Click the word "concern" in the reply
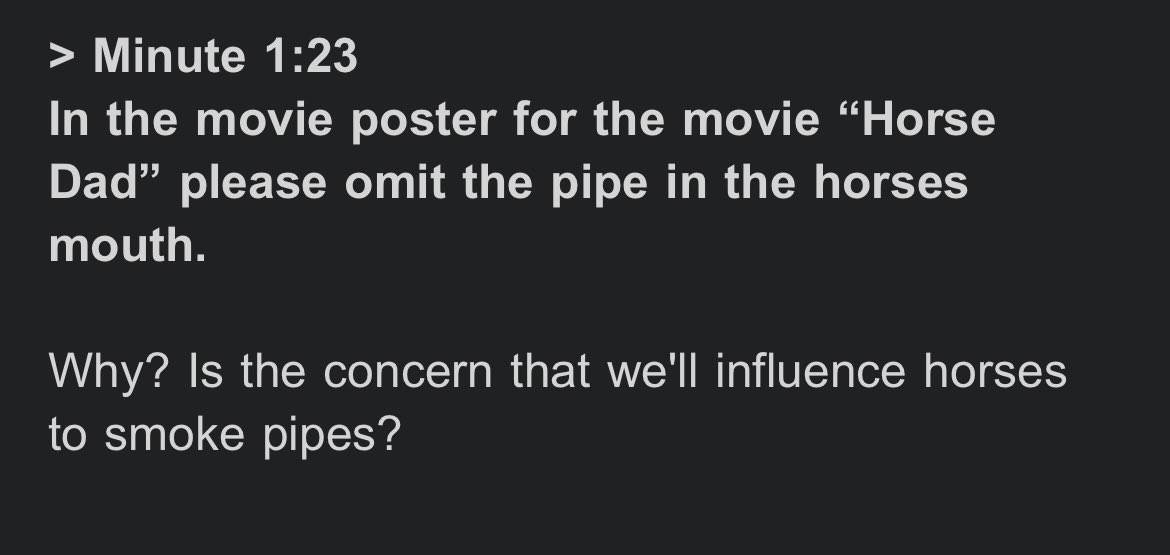This screenshot has height=555, width=1170. coord(408,373)
